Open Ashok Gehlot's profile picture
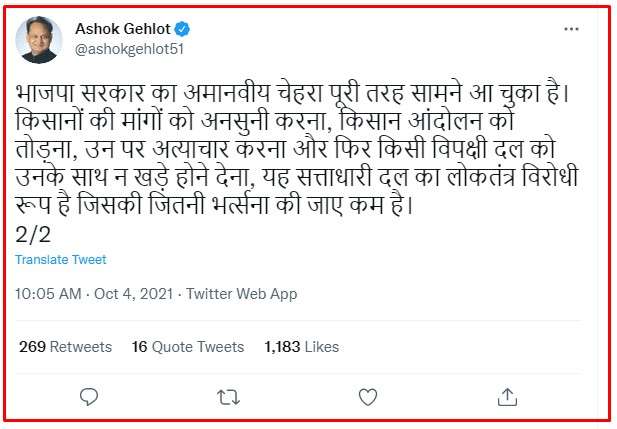This screenshot has width=617, height=429. [x=38, y=39]
